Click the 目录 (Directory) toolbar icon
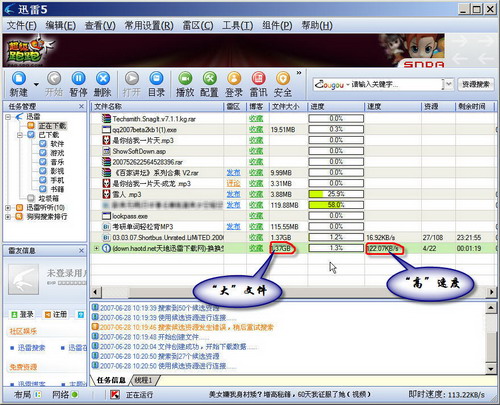500x405 pixels. [x=156, y=84]
